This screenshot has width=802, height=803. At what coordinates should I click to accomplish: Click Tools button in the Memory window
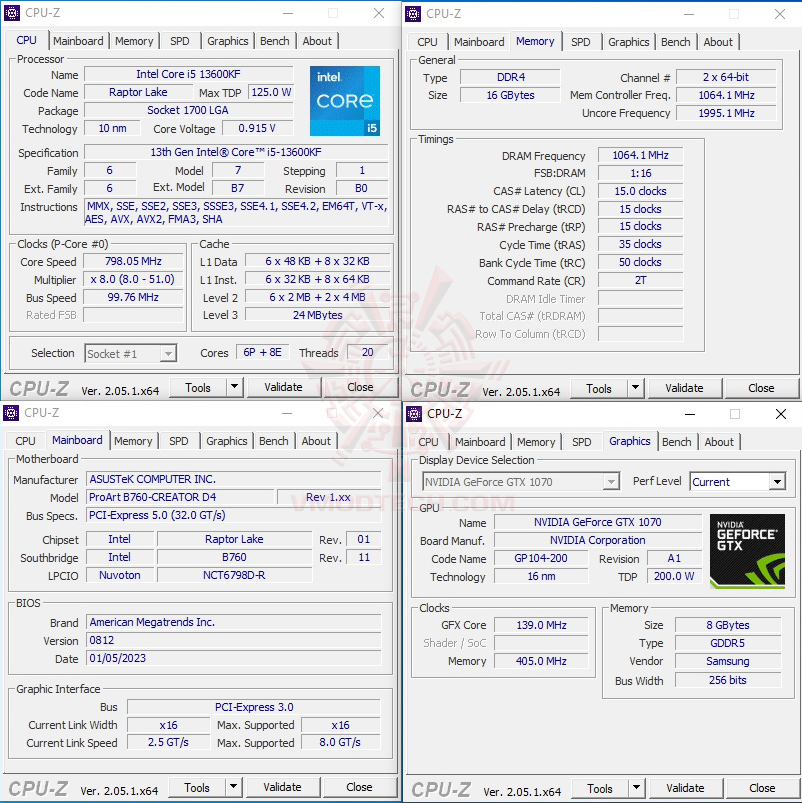pos(599,388)
